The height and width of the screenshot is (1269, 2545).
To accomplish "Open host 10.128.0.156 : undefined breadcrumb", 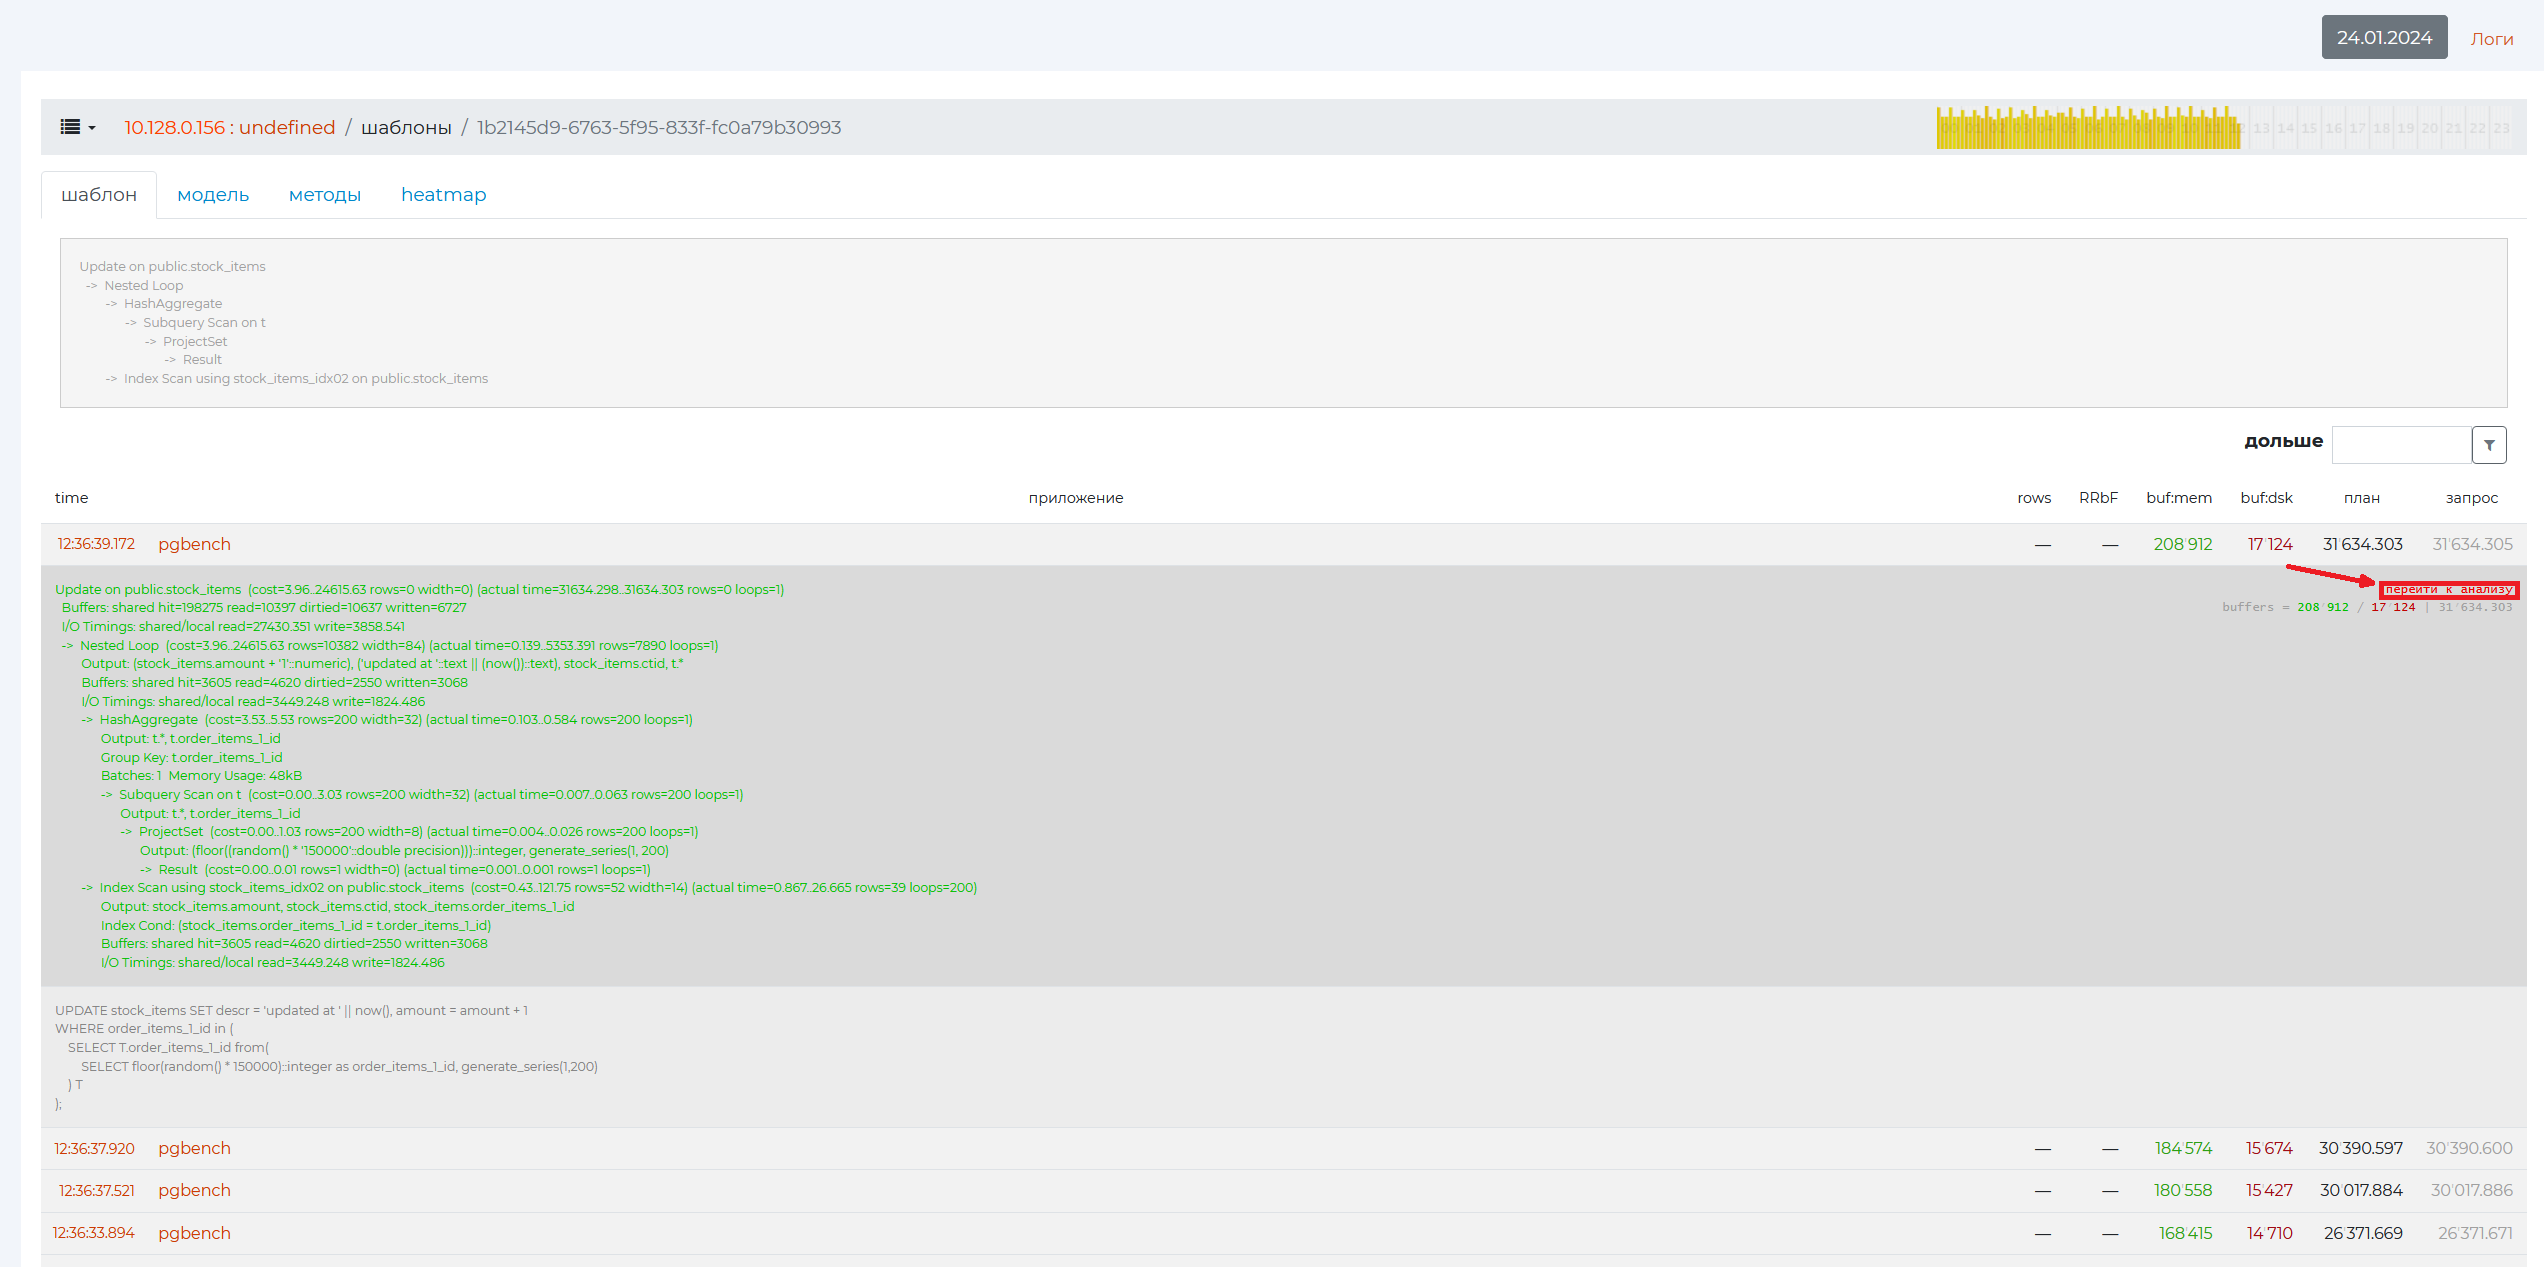I will [x=229, y=128].
